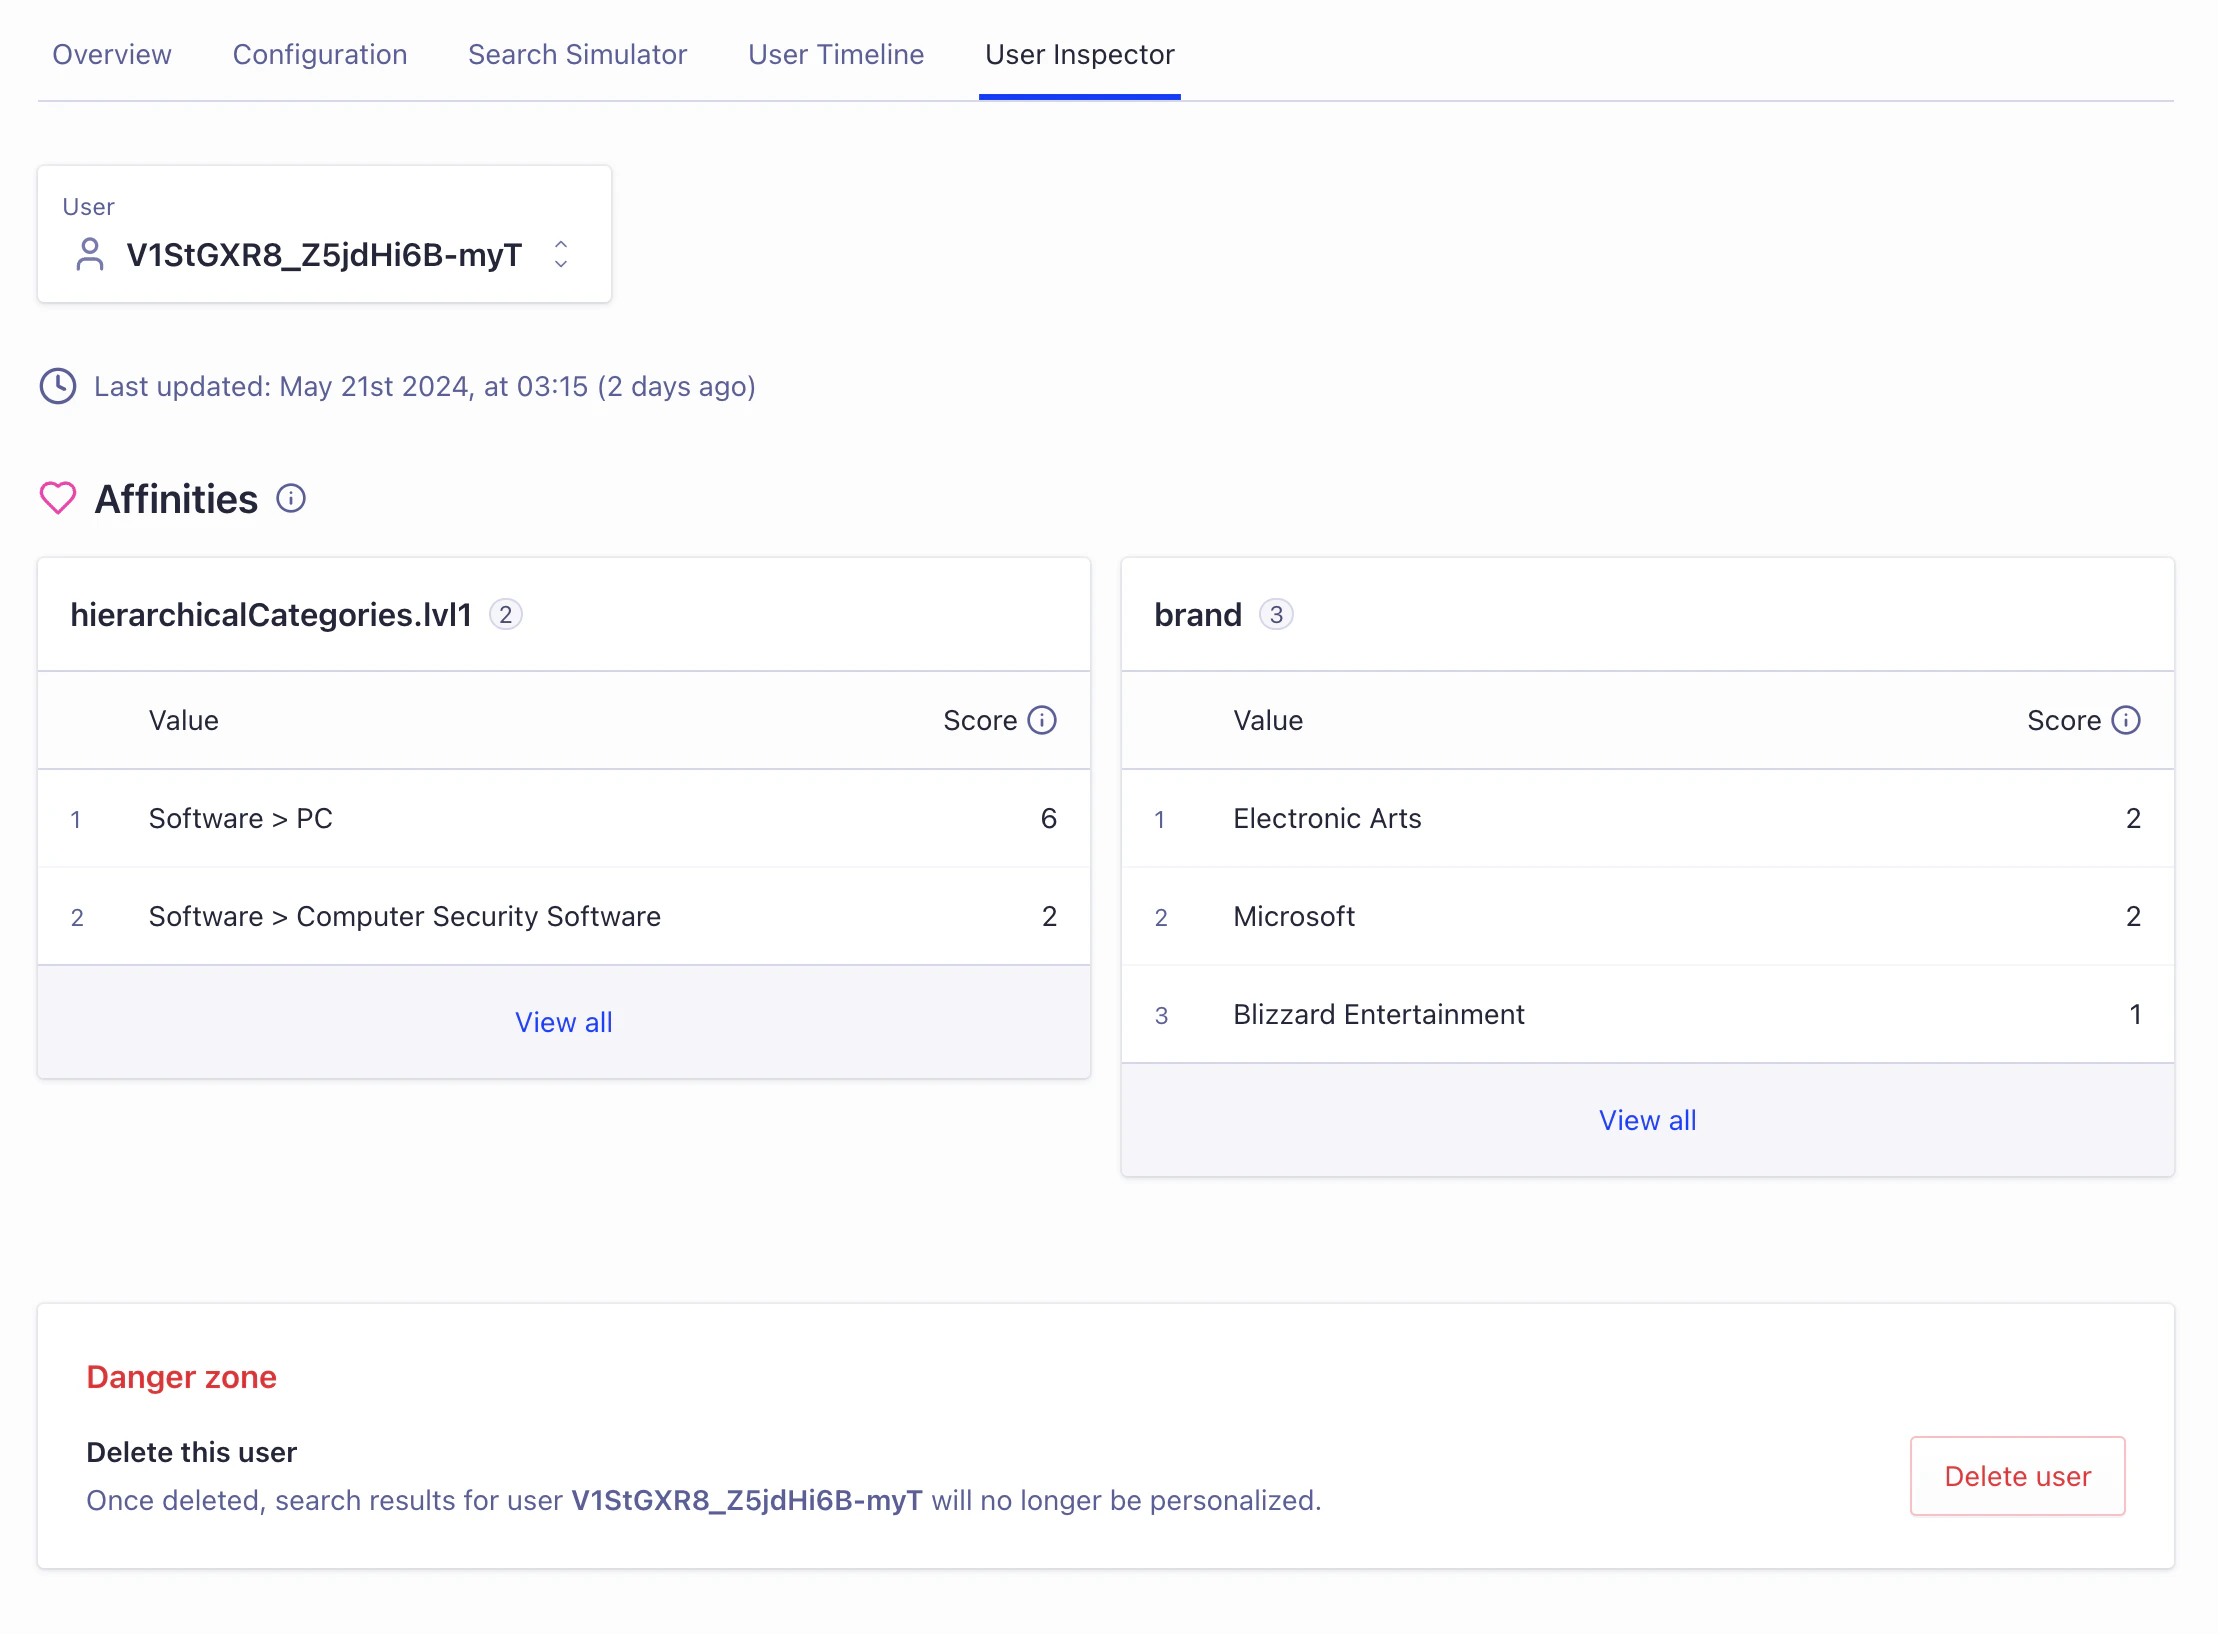Click the info icon next to Affinities

pos(290,498)
